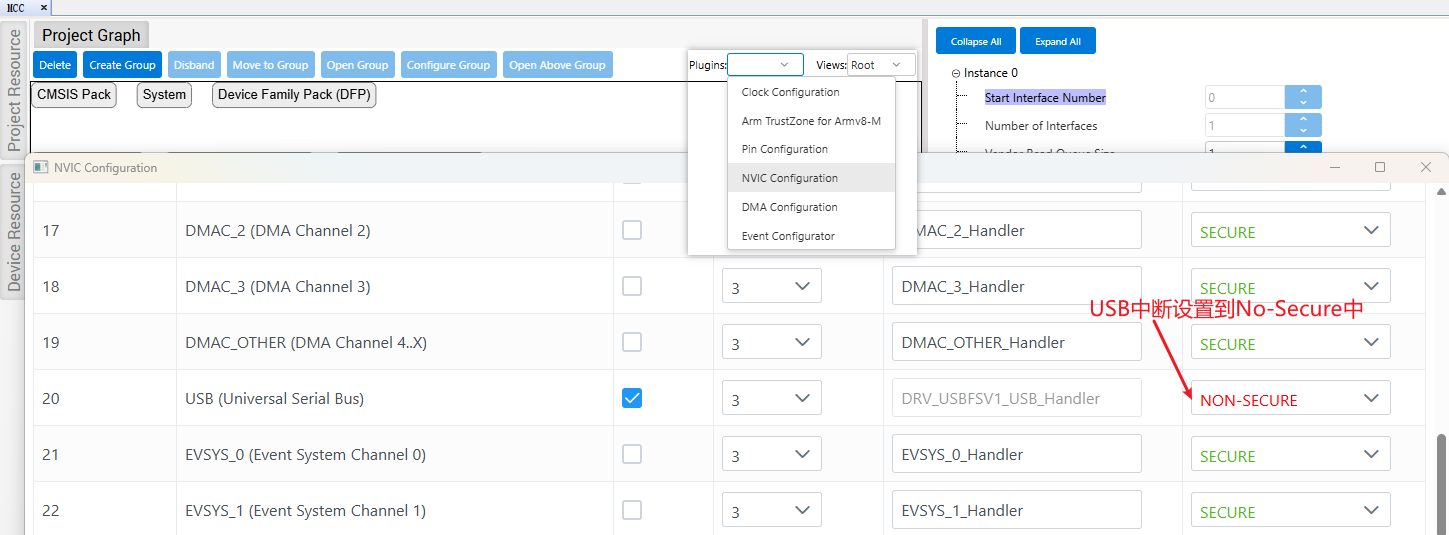Enable the EVSYS_1 interrupt checkbox

coord(632,510)
